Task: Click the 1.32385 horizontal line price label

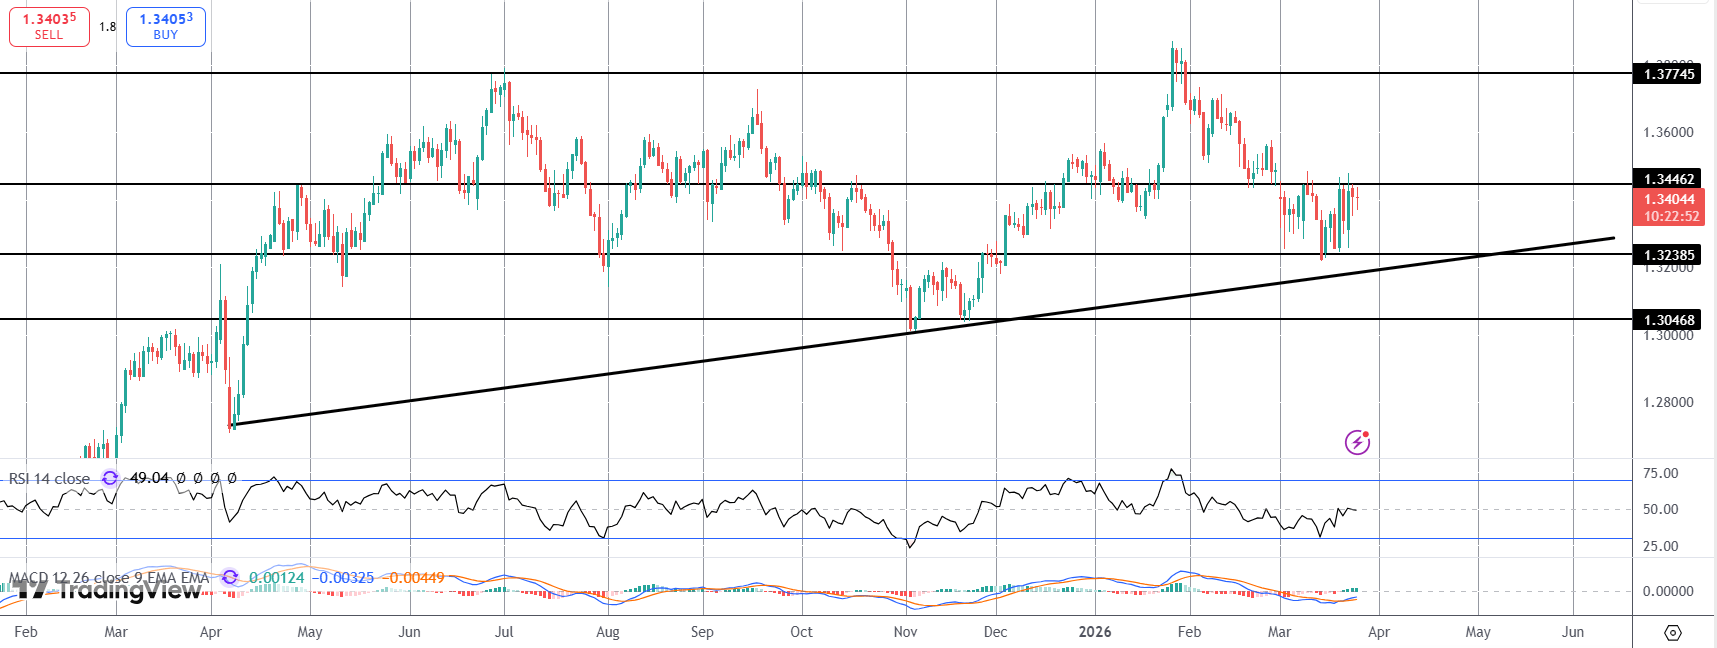Action: tap(1669, 255)
